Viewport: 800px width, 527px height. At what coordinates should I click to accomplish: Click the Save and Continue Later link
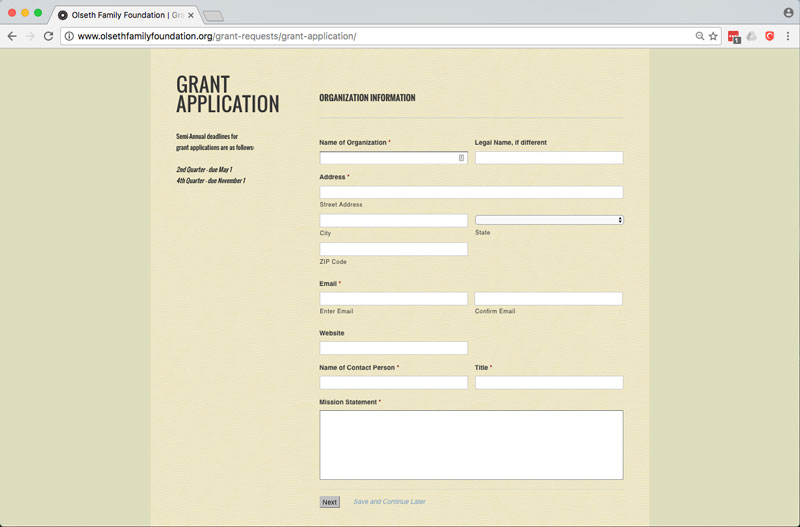(x=389, y=502)
